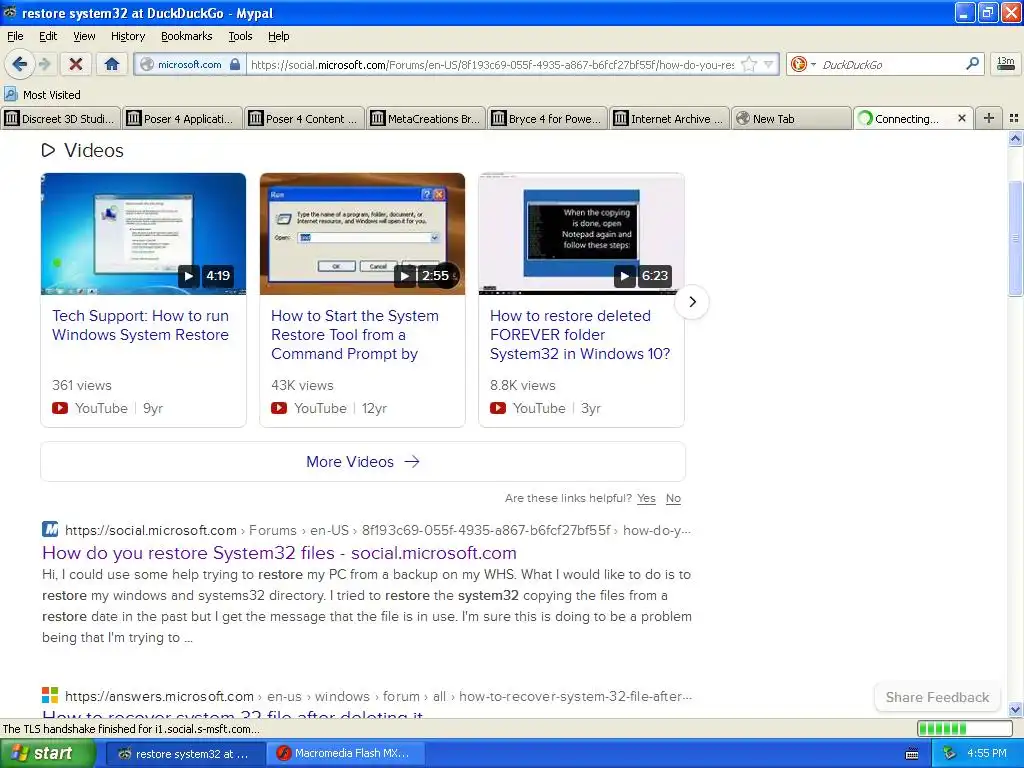Image resolution: width=1024 pixels, height=768 pixels.
Task: Open the History menu
Action: click(x=127, y=36)
